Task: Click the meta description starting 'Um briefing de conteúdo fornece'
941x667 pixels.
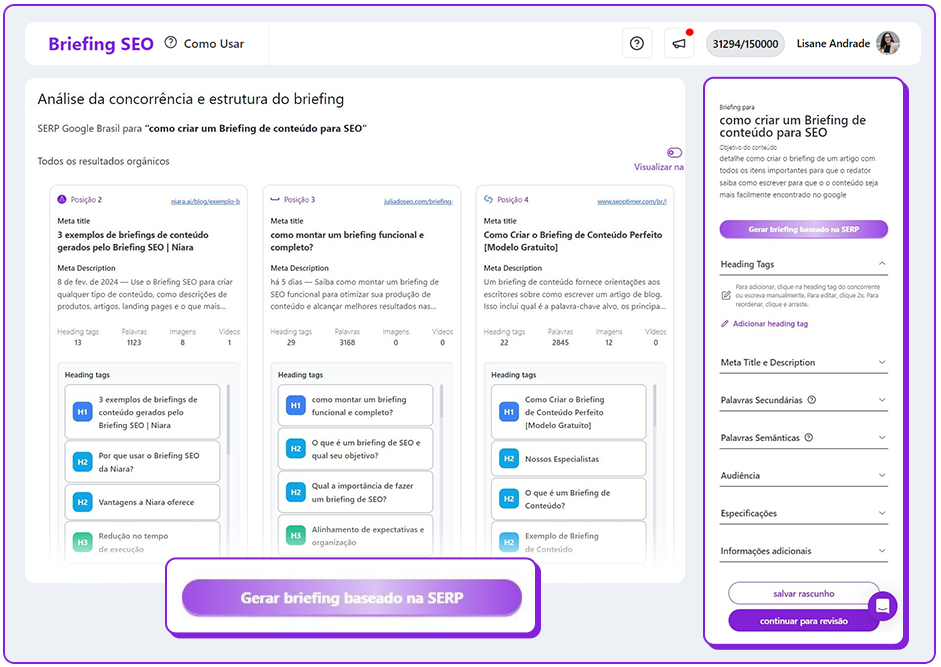Action: [x=575, y=294]
